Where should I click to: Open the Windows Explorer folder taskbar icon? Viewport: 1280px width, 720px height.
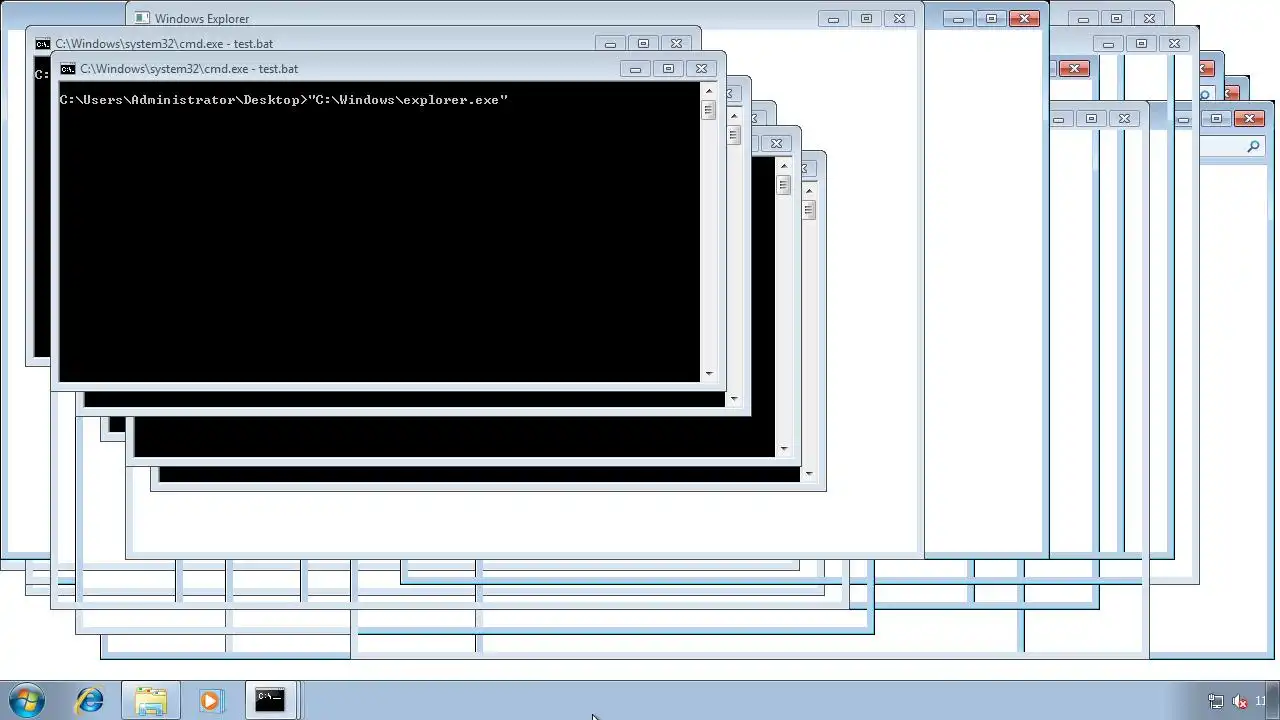tap(150, 700)
